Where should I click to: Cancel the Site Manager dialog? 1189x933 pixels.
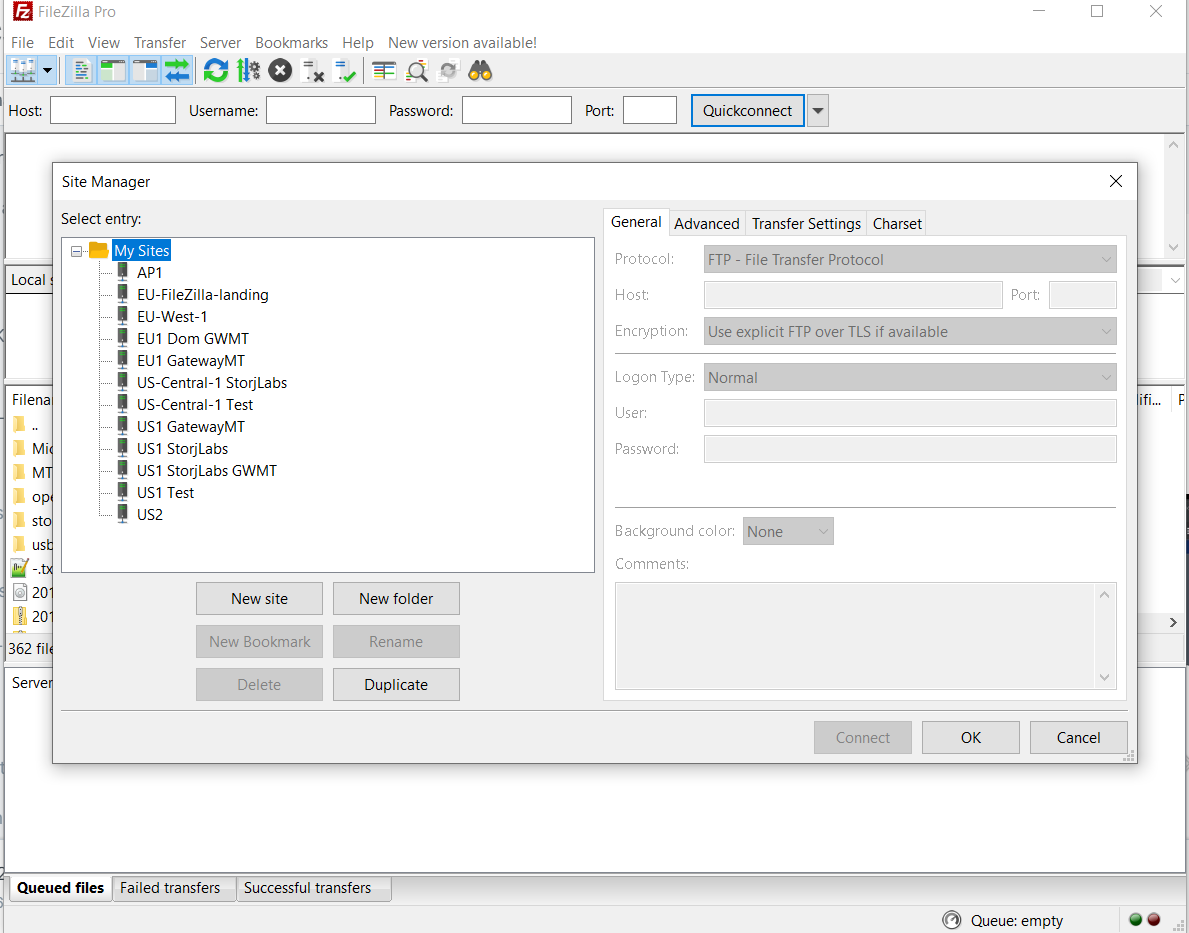tap(1078, 737)
